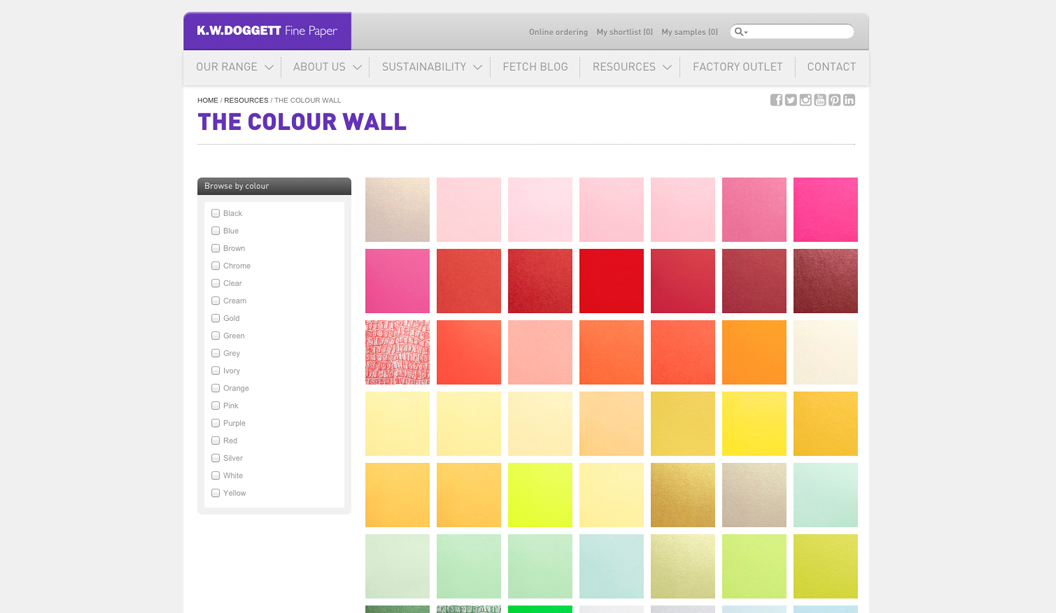Open the Instagram social icon
Screen dimensions: 1056x613
coord(805,100)
